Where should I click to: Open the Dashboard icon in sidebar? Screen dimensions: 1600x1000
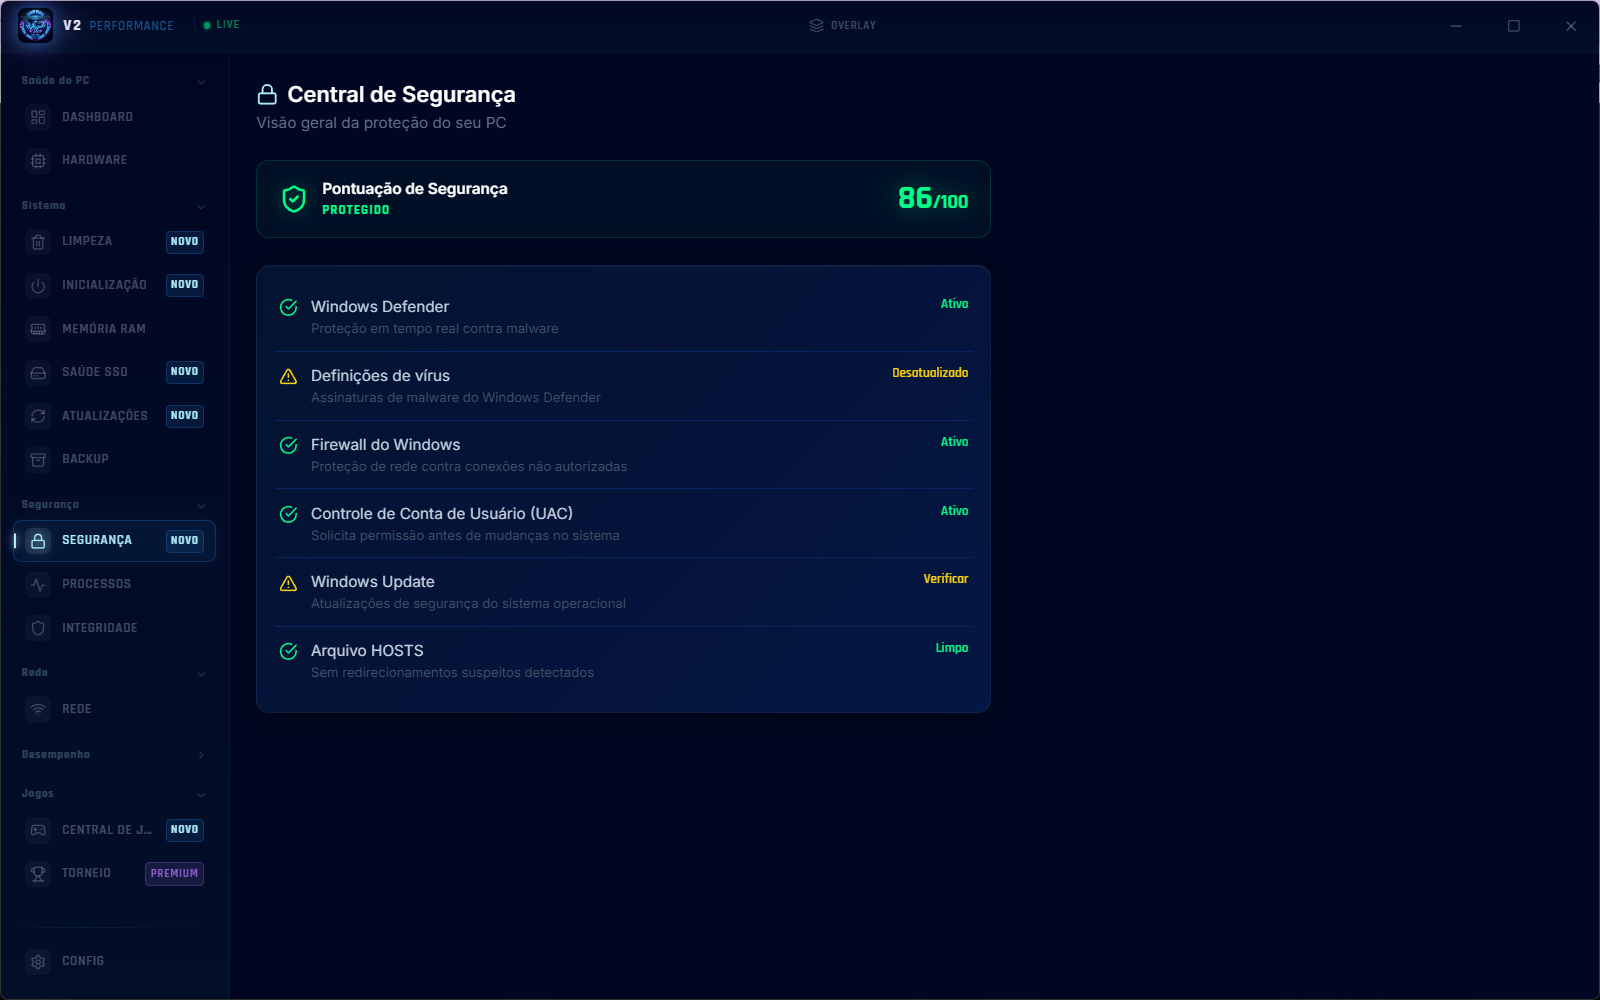pos(38,117)
